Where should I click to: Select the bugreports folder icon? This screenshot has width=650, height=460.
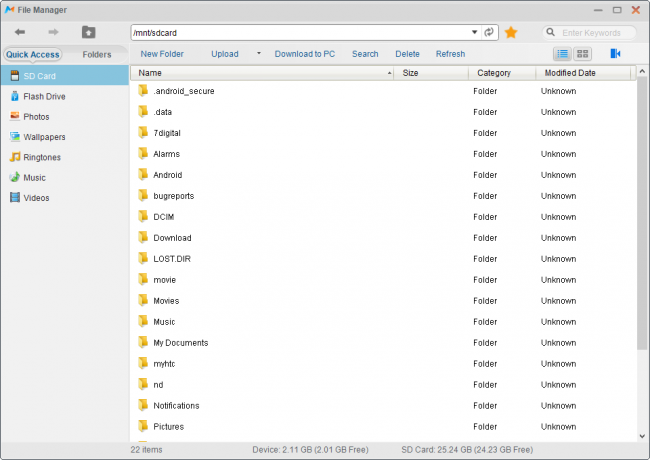[143, 196]
